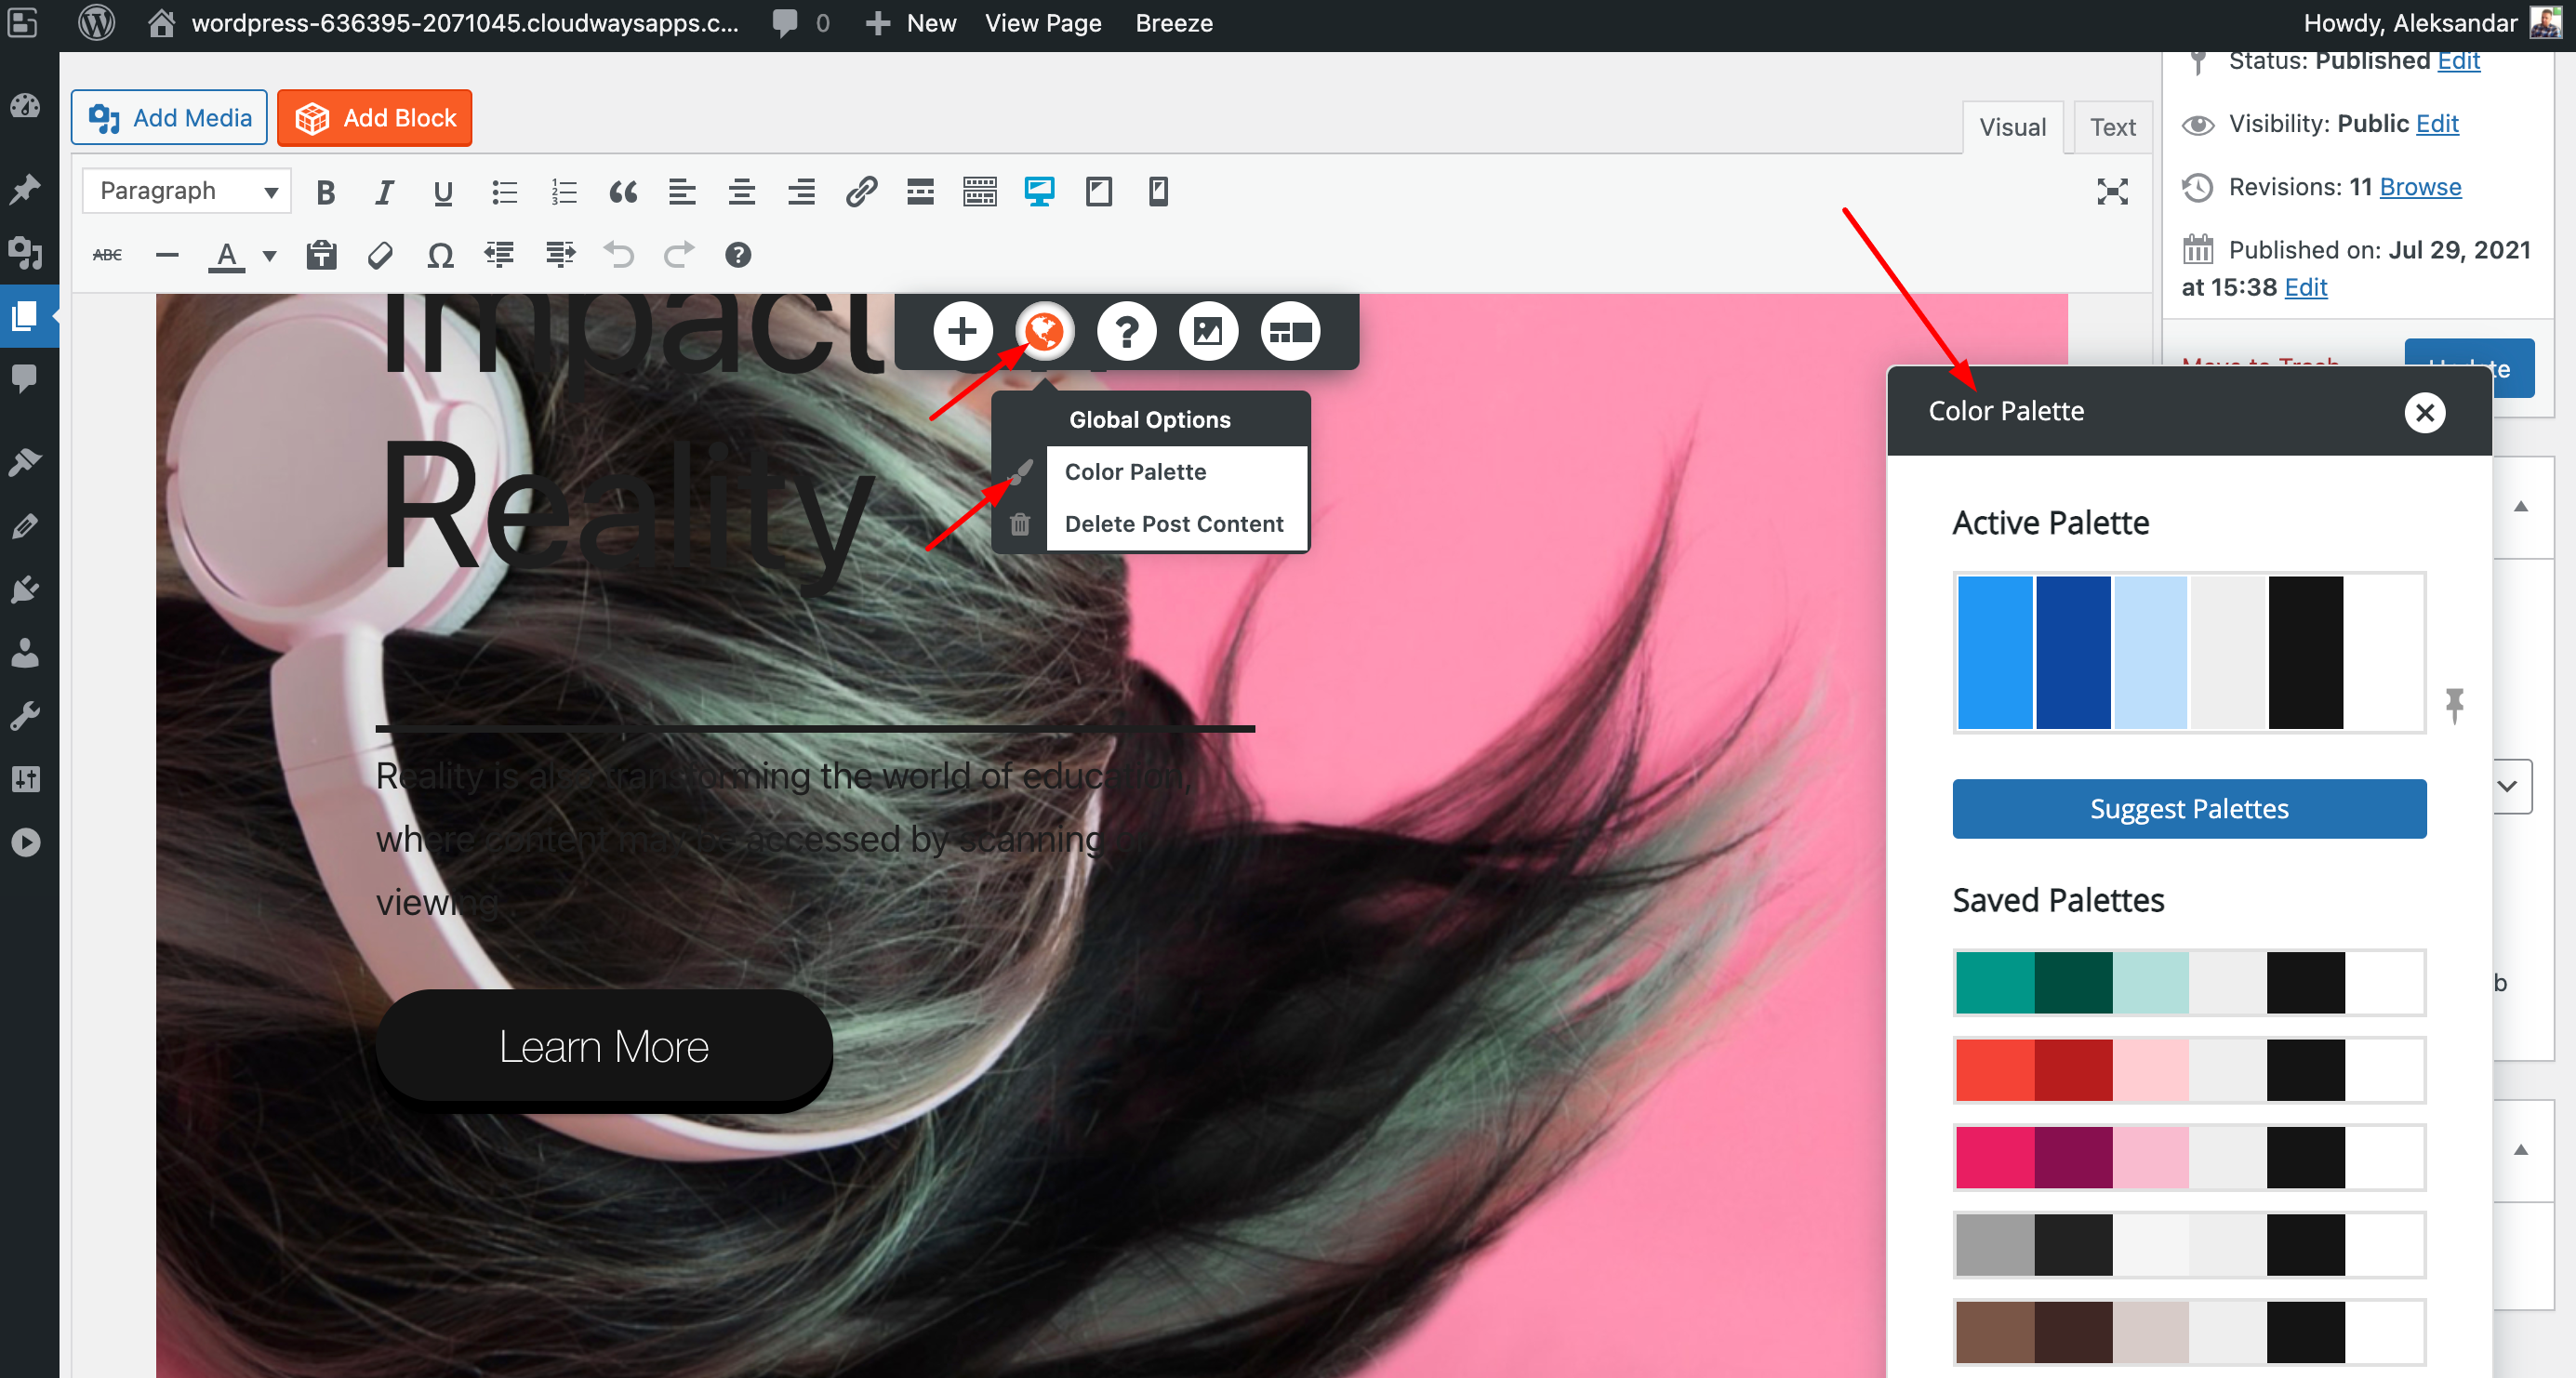Click the insert link chain icon
Screen dimensions: 2576x1378
pos(861,191)
